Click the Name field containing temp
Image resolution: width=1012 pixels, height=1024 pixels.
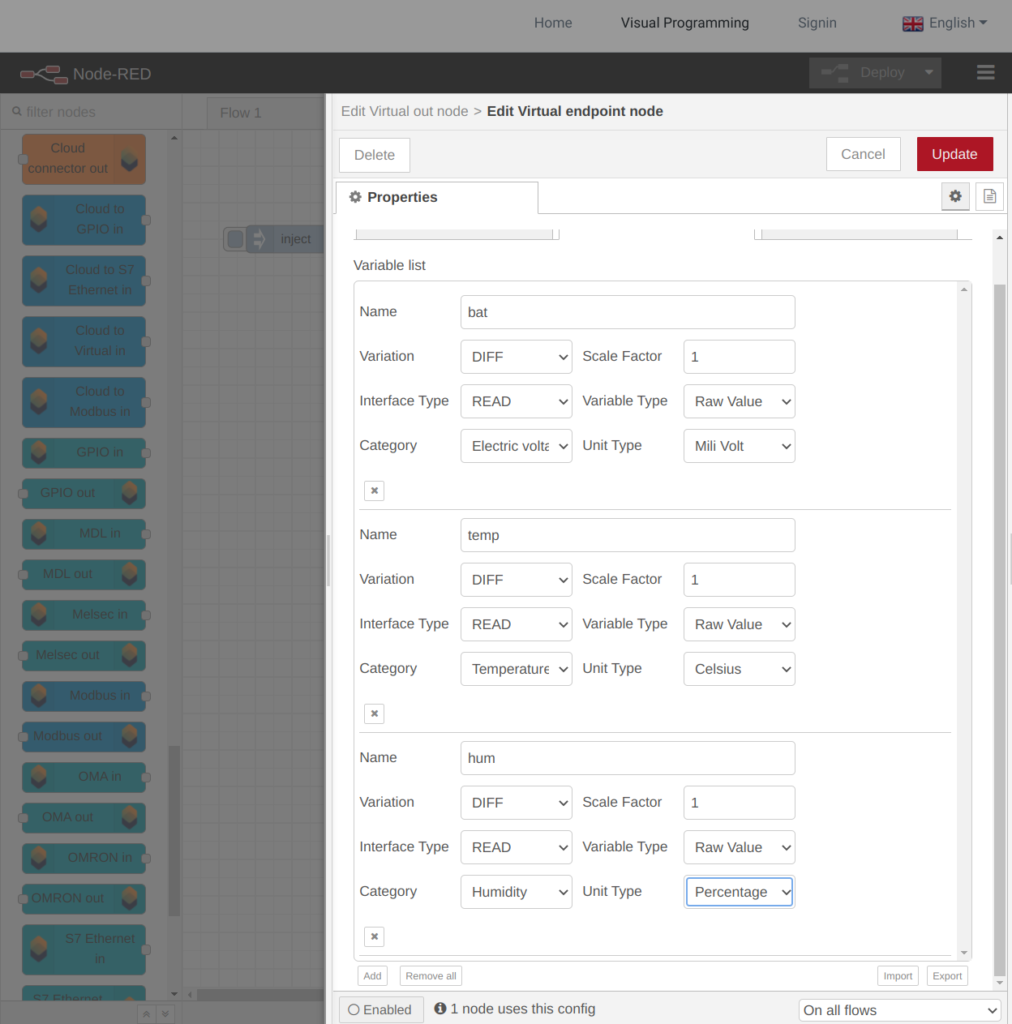(627, 535)
